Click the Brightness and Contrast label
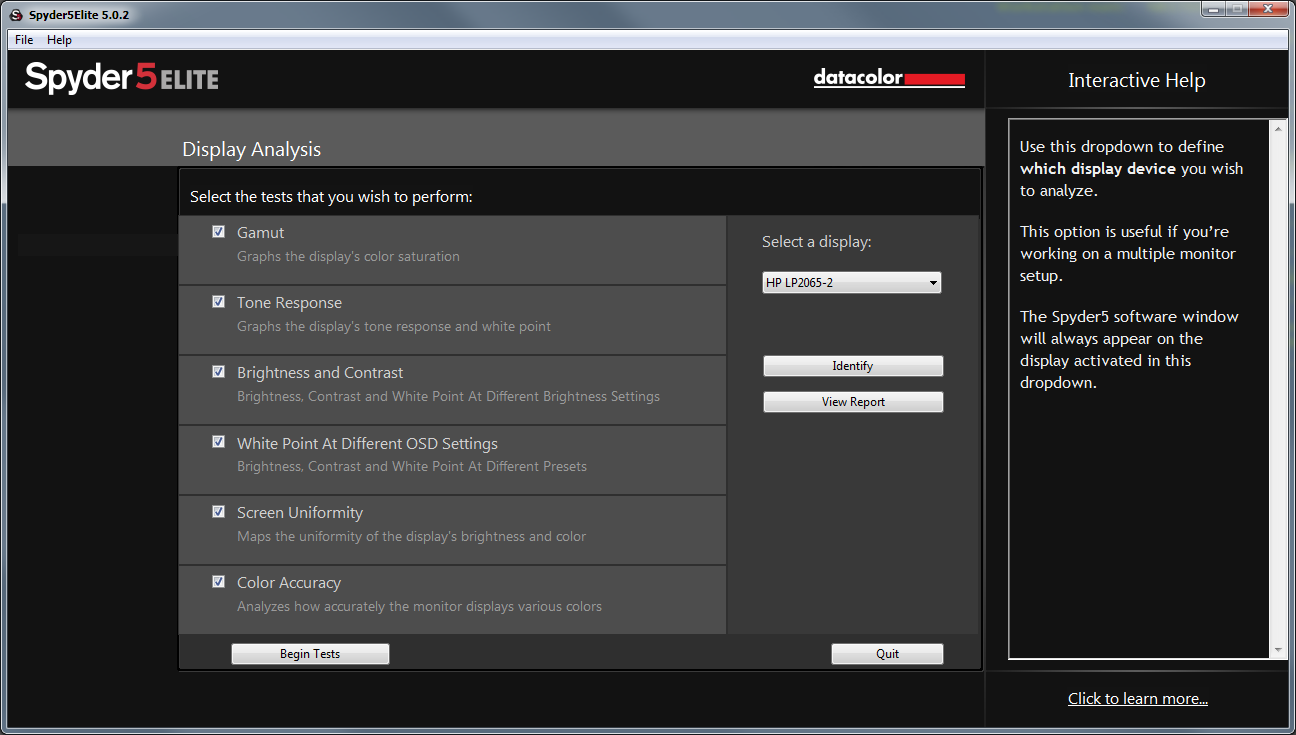Screen dimensions: 1296x735 (x=320, y=373)
